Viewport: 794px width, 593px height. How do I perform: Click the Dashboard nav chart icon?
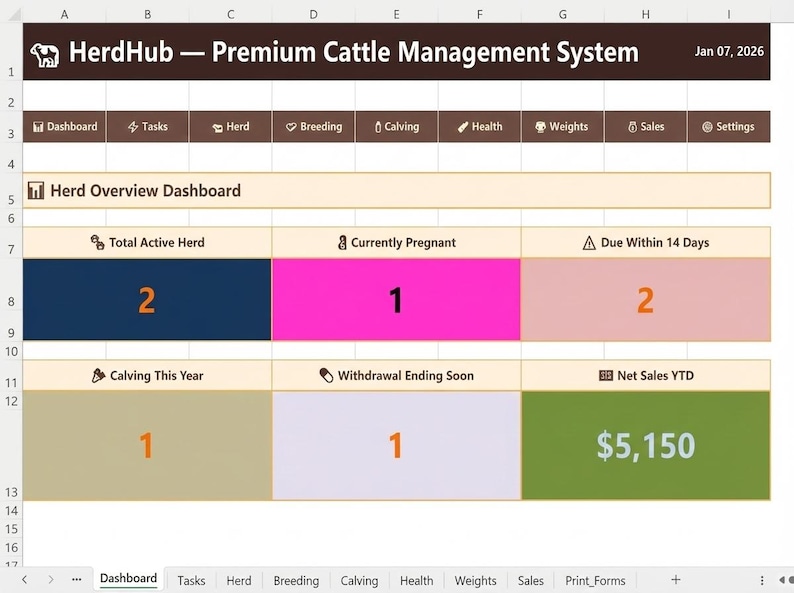(38, 127)
